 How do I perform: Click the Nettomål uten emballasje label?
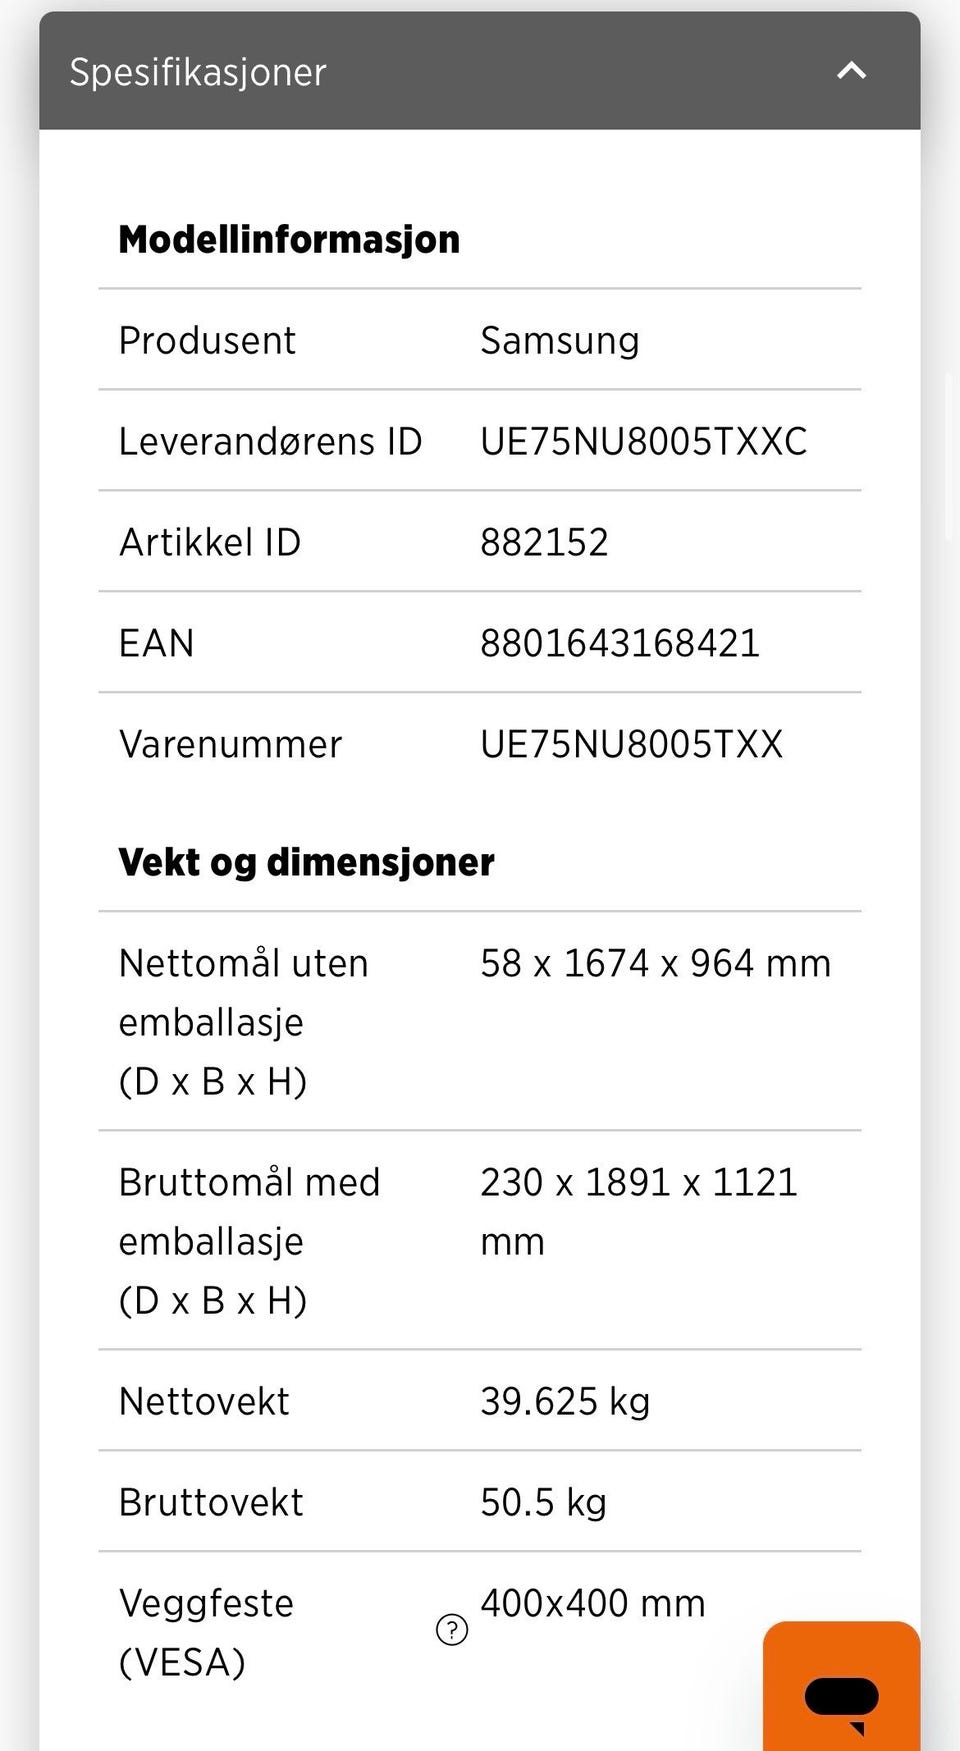pos(243,1022)
